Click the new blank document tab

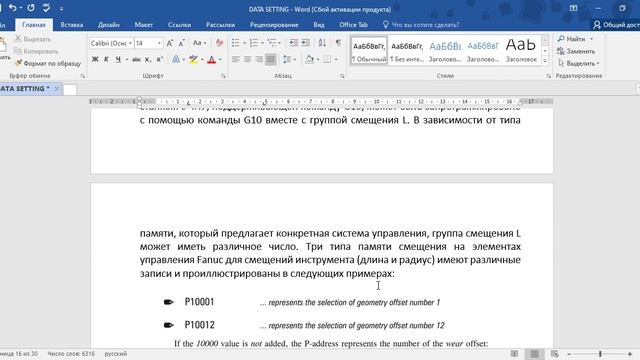click(70, 89)
